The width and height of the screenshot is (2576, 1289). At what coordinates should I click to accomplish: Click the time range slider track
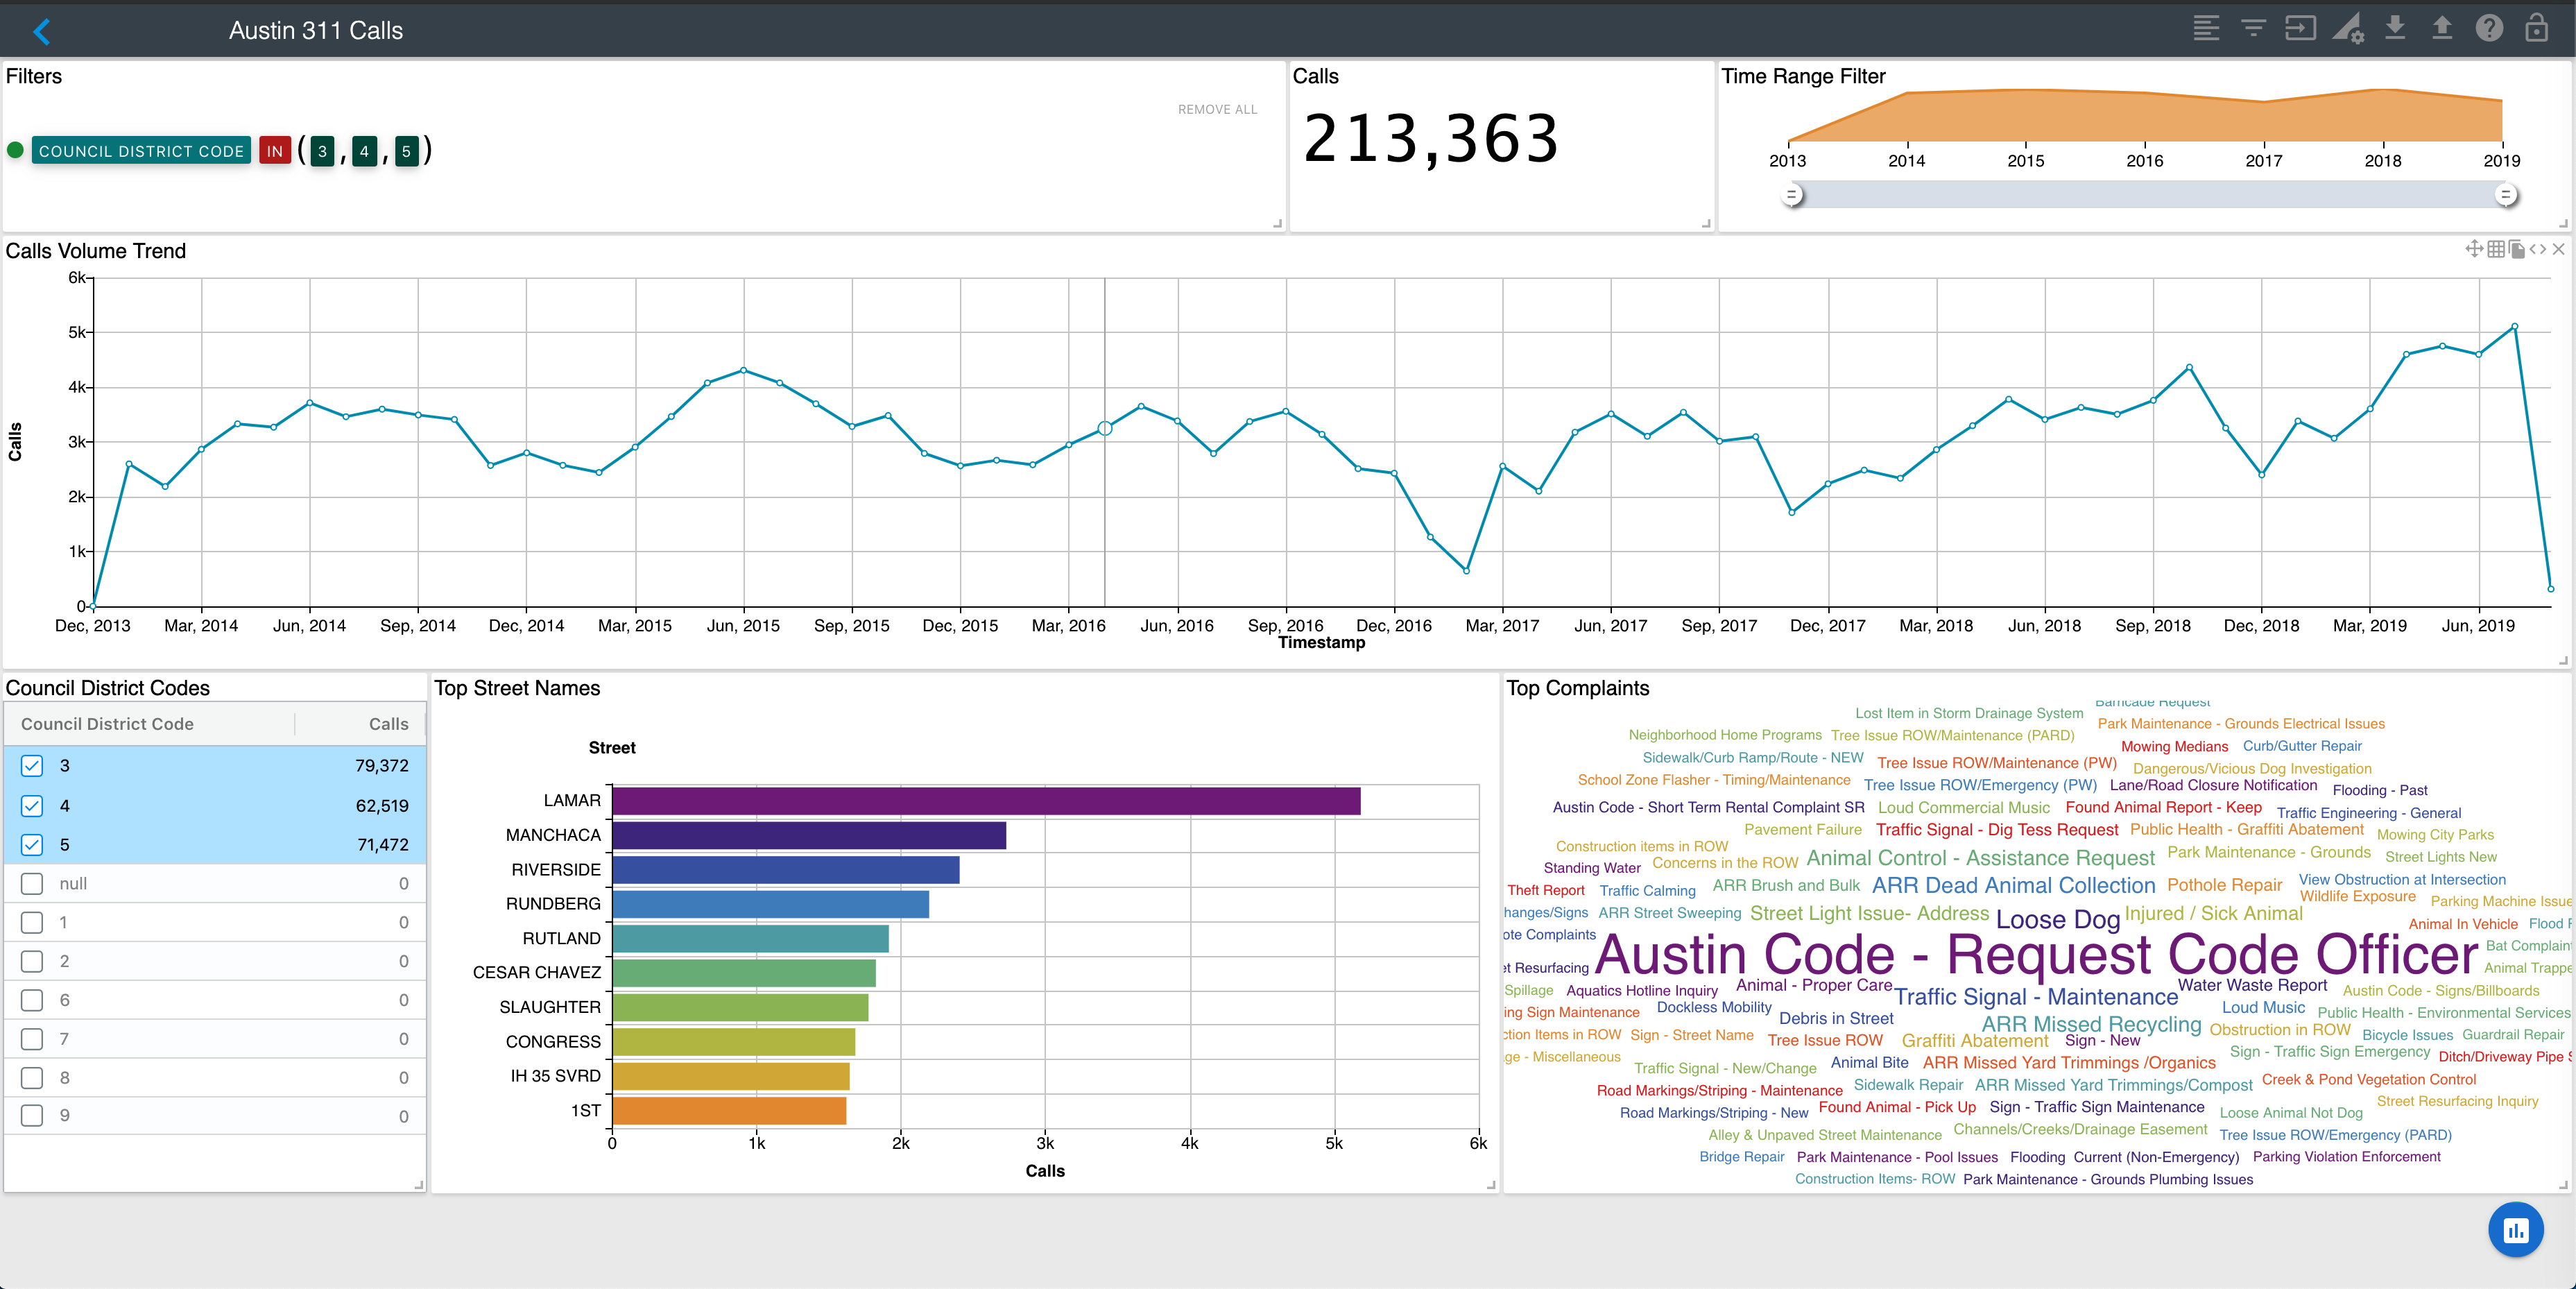coord(2149,195)
